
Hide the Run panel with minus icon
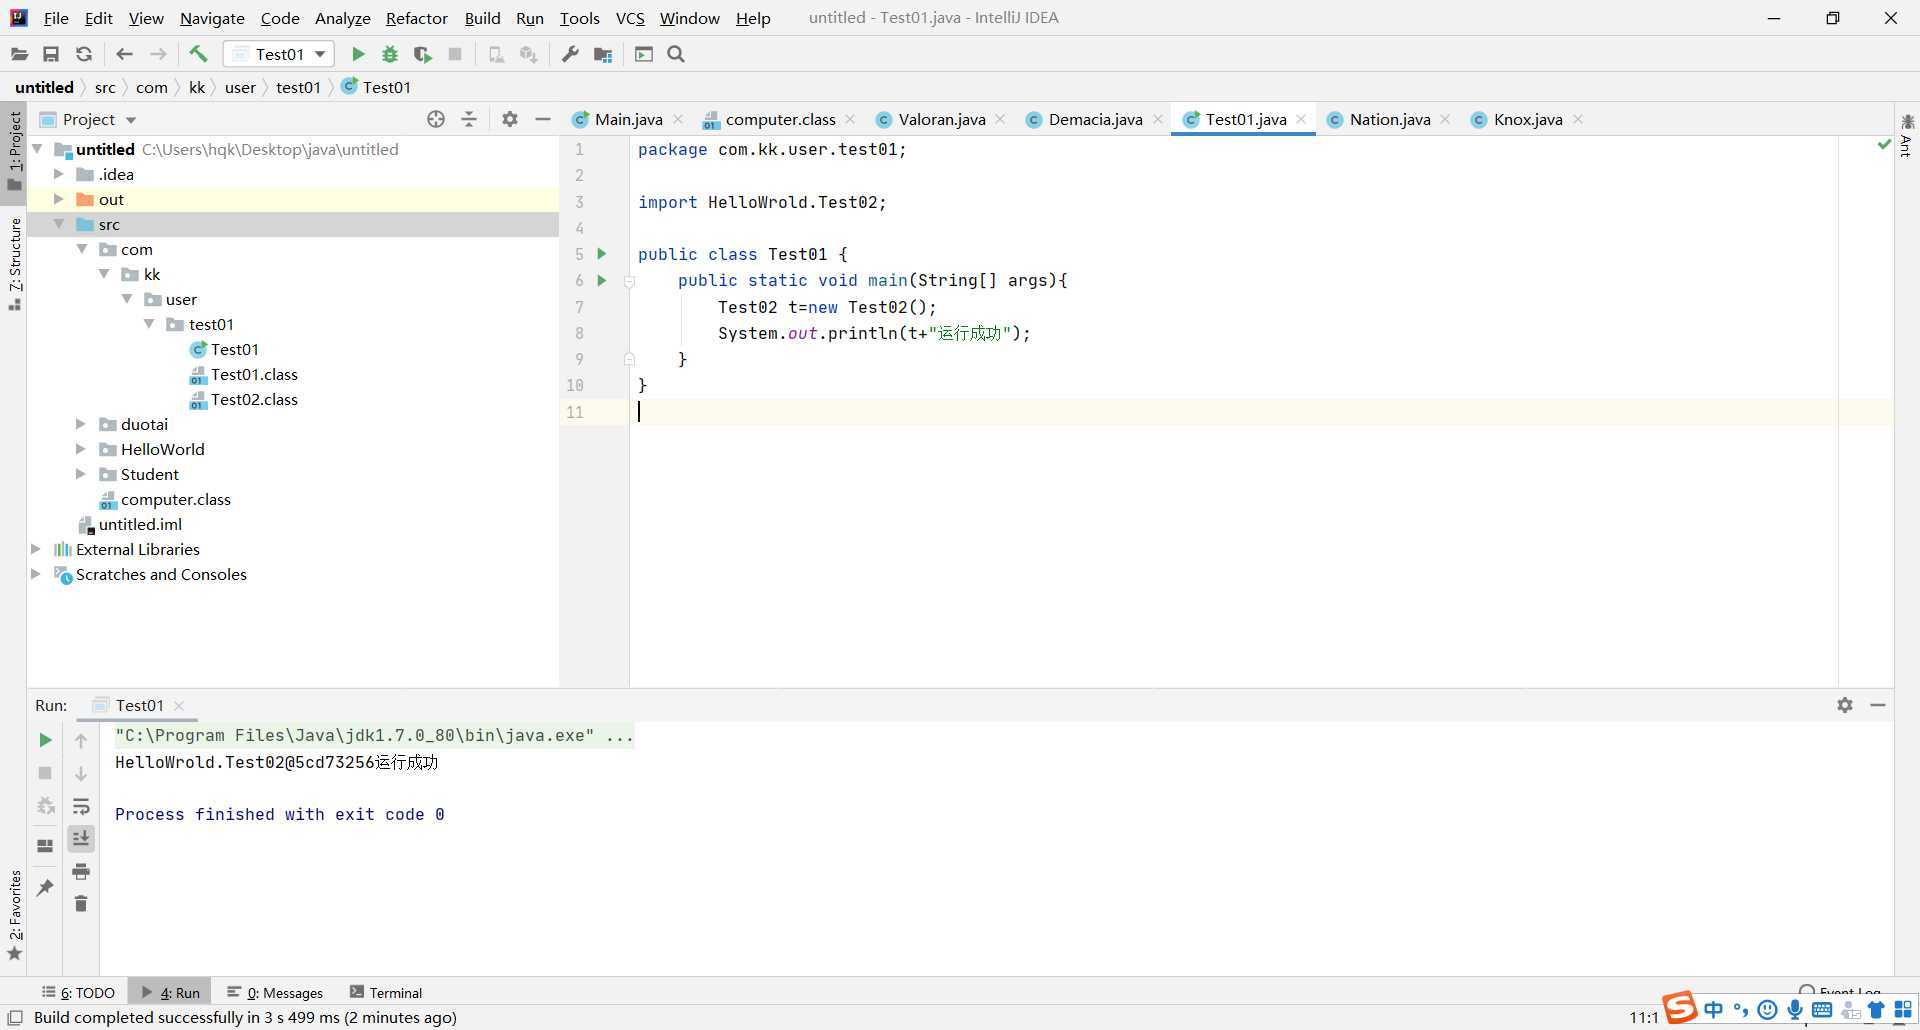pyautogui.click(x=1878, y=705)
